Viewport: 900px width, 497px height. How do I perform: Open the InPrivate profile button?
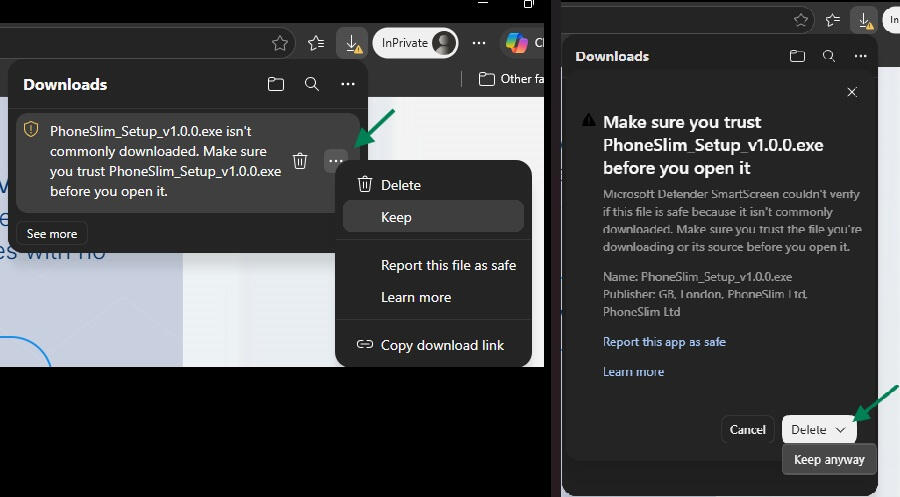click(416, 43)
